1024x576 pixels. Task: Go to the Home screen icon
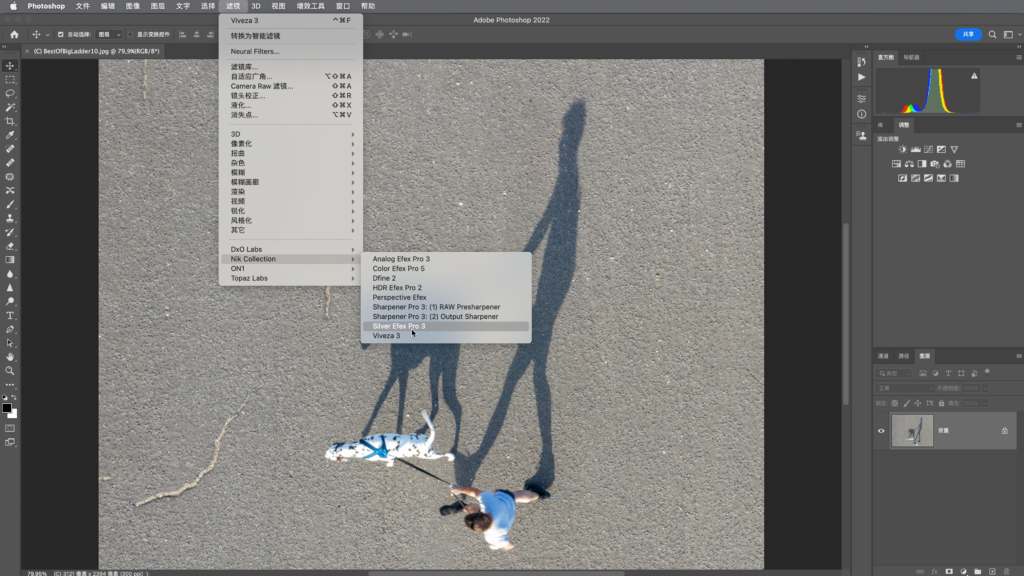(14, 35)
